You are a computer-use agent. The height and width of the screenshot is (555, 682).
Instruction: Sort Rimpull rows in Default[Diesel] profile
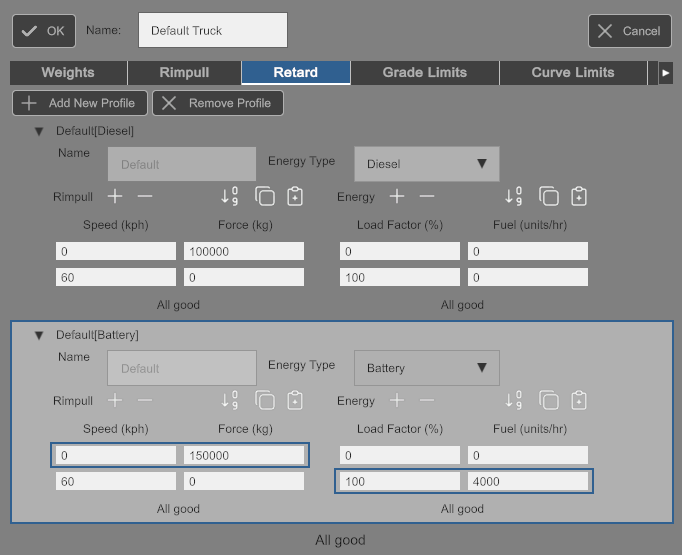pyautogui.click(x=229, y=197)
